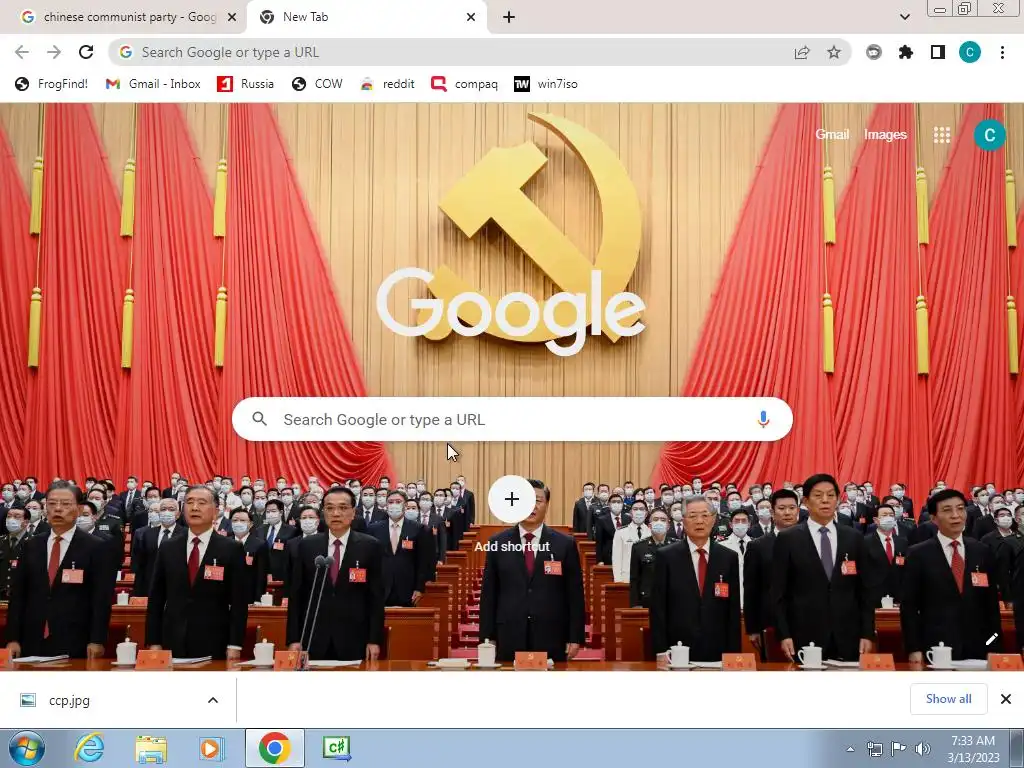
Task: Reload the current page
Action: (x=86, y=52)
